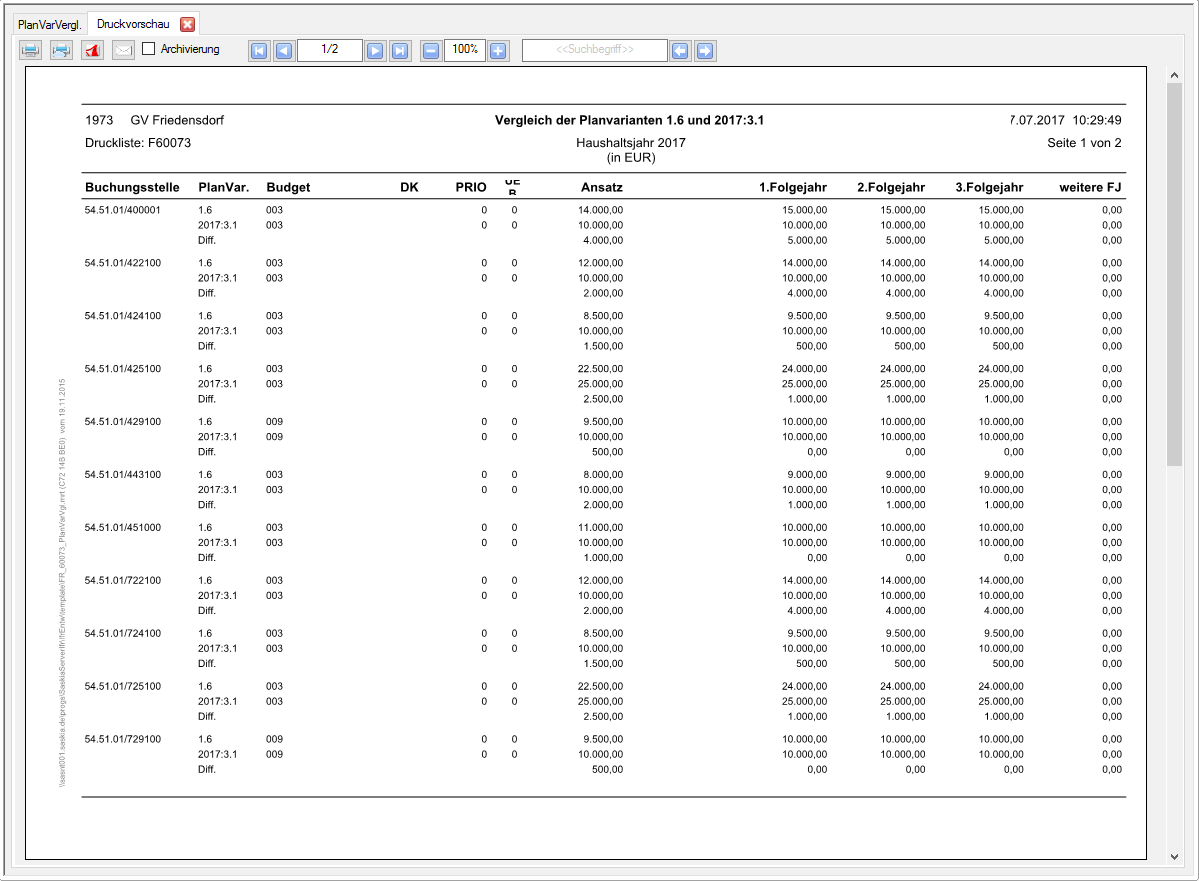Jump to the first page
Screen dimensions: 1199x881
point(259,51)
